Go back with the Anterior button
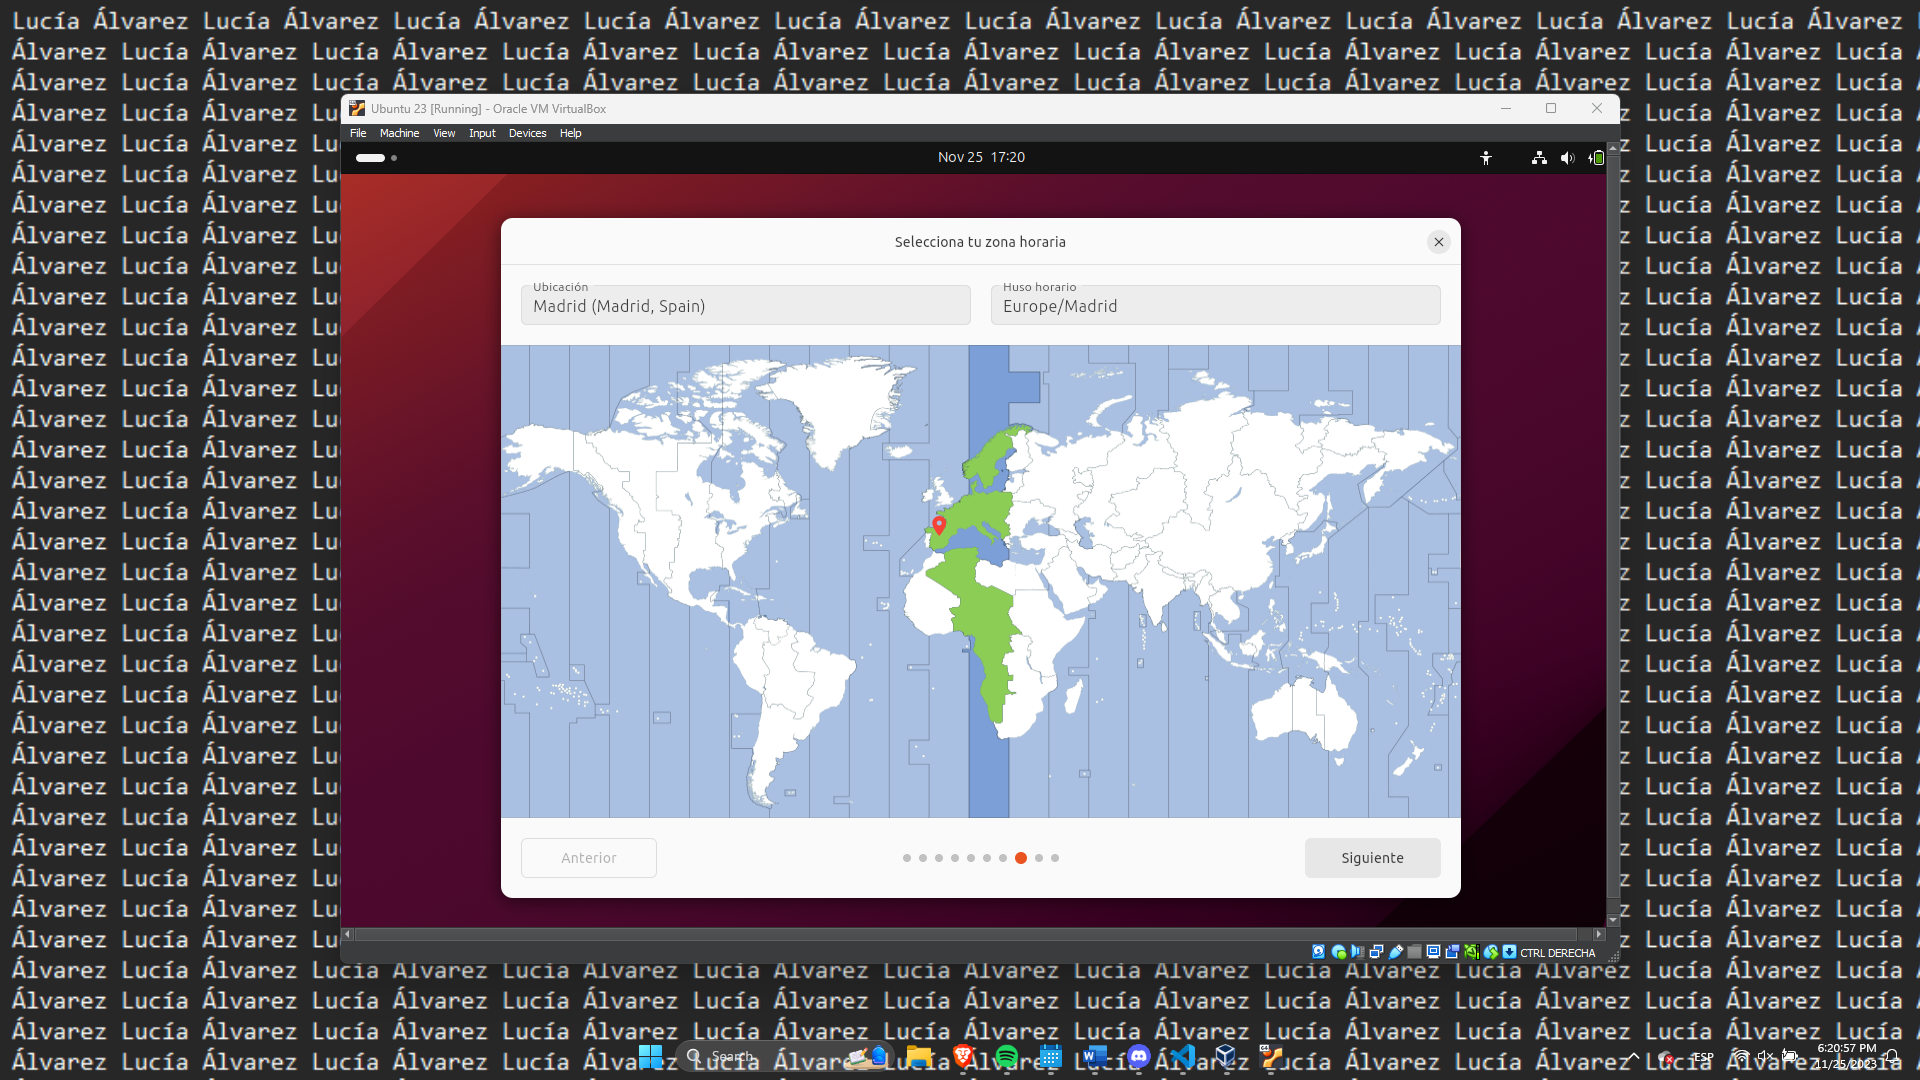 (588, 858)
